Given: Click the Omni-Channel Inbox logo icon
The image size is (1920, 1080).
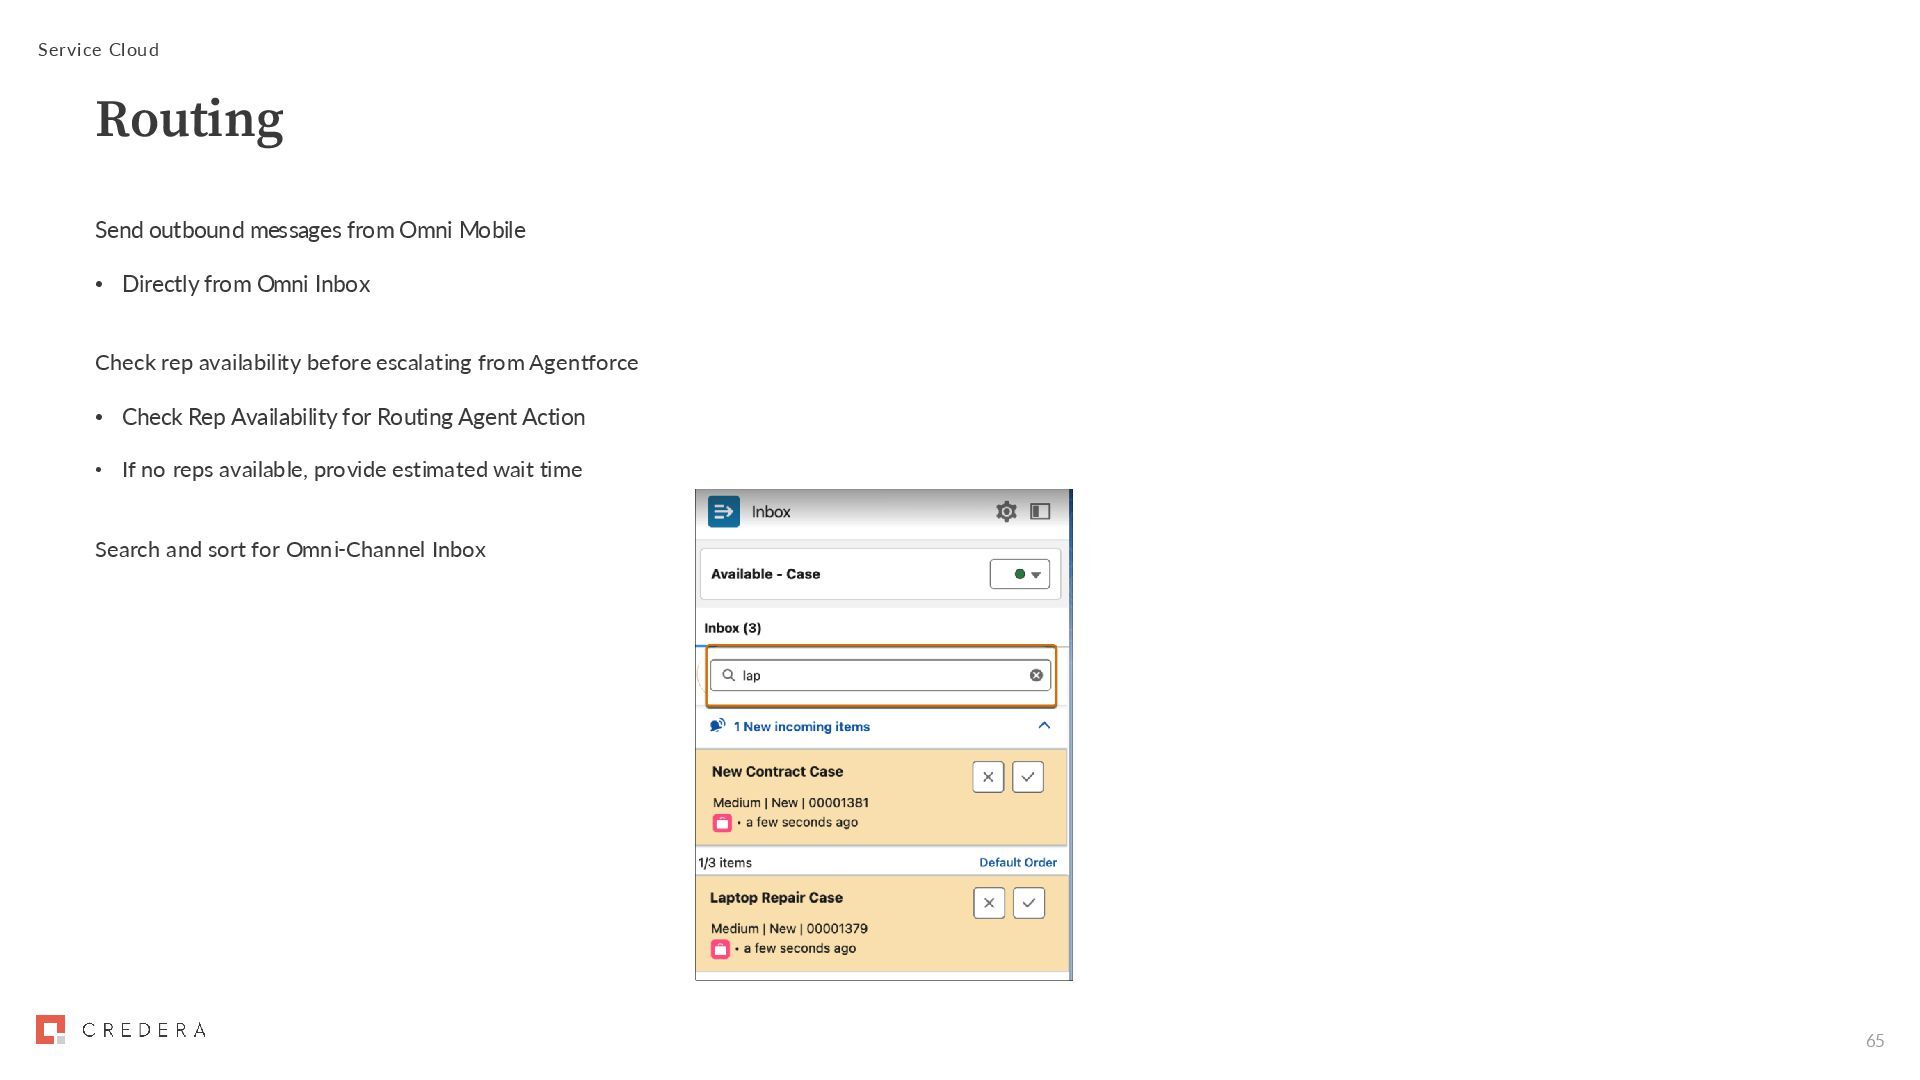Looking at the screenshot, I should (x=723, y=511).
